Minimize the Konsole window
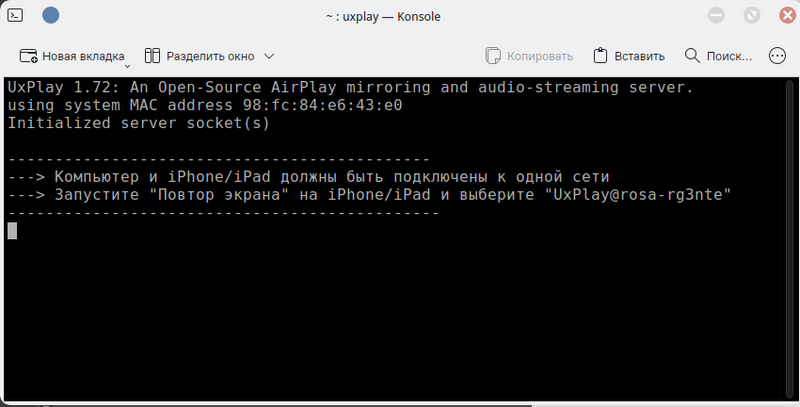 point(717,16)
